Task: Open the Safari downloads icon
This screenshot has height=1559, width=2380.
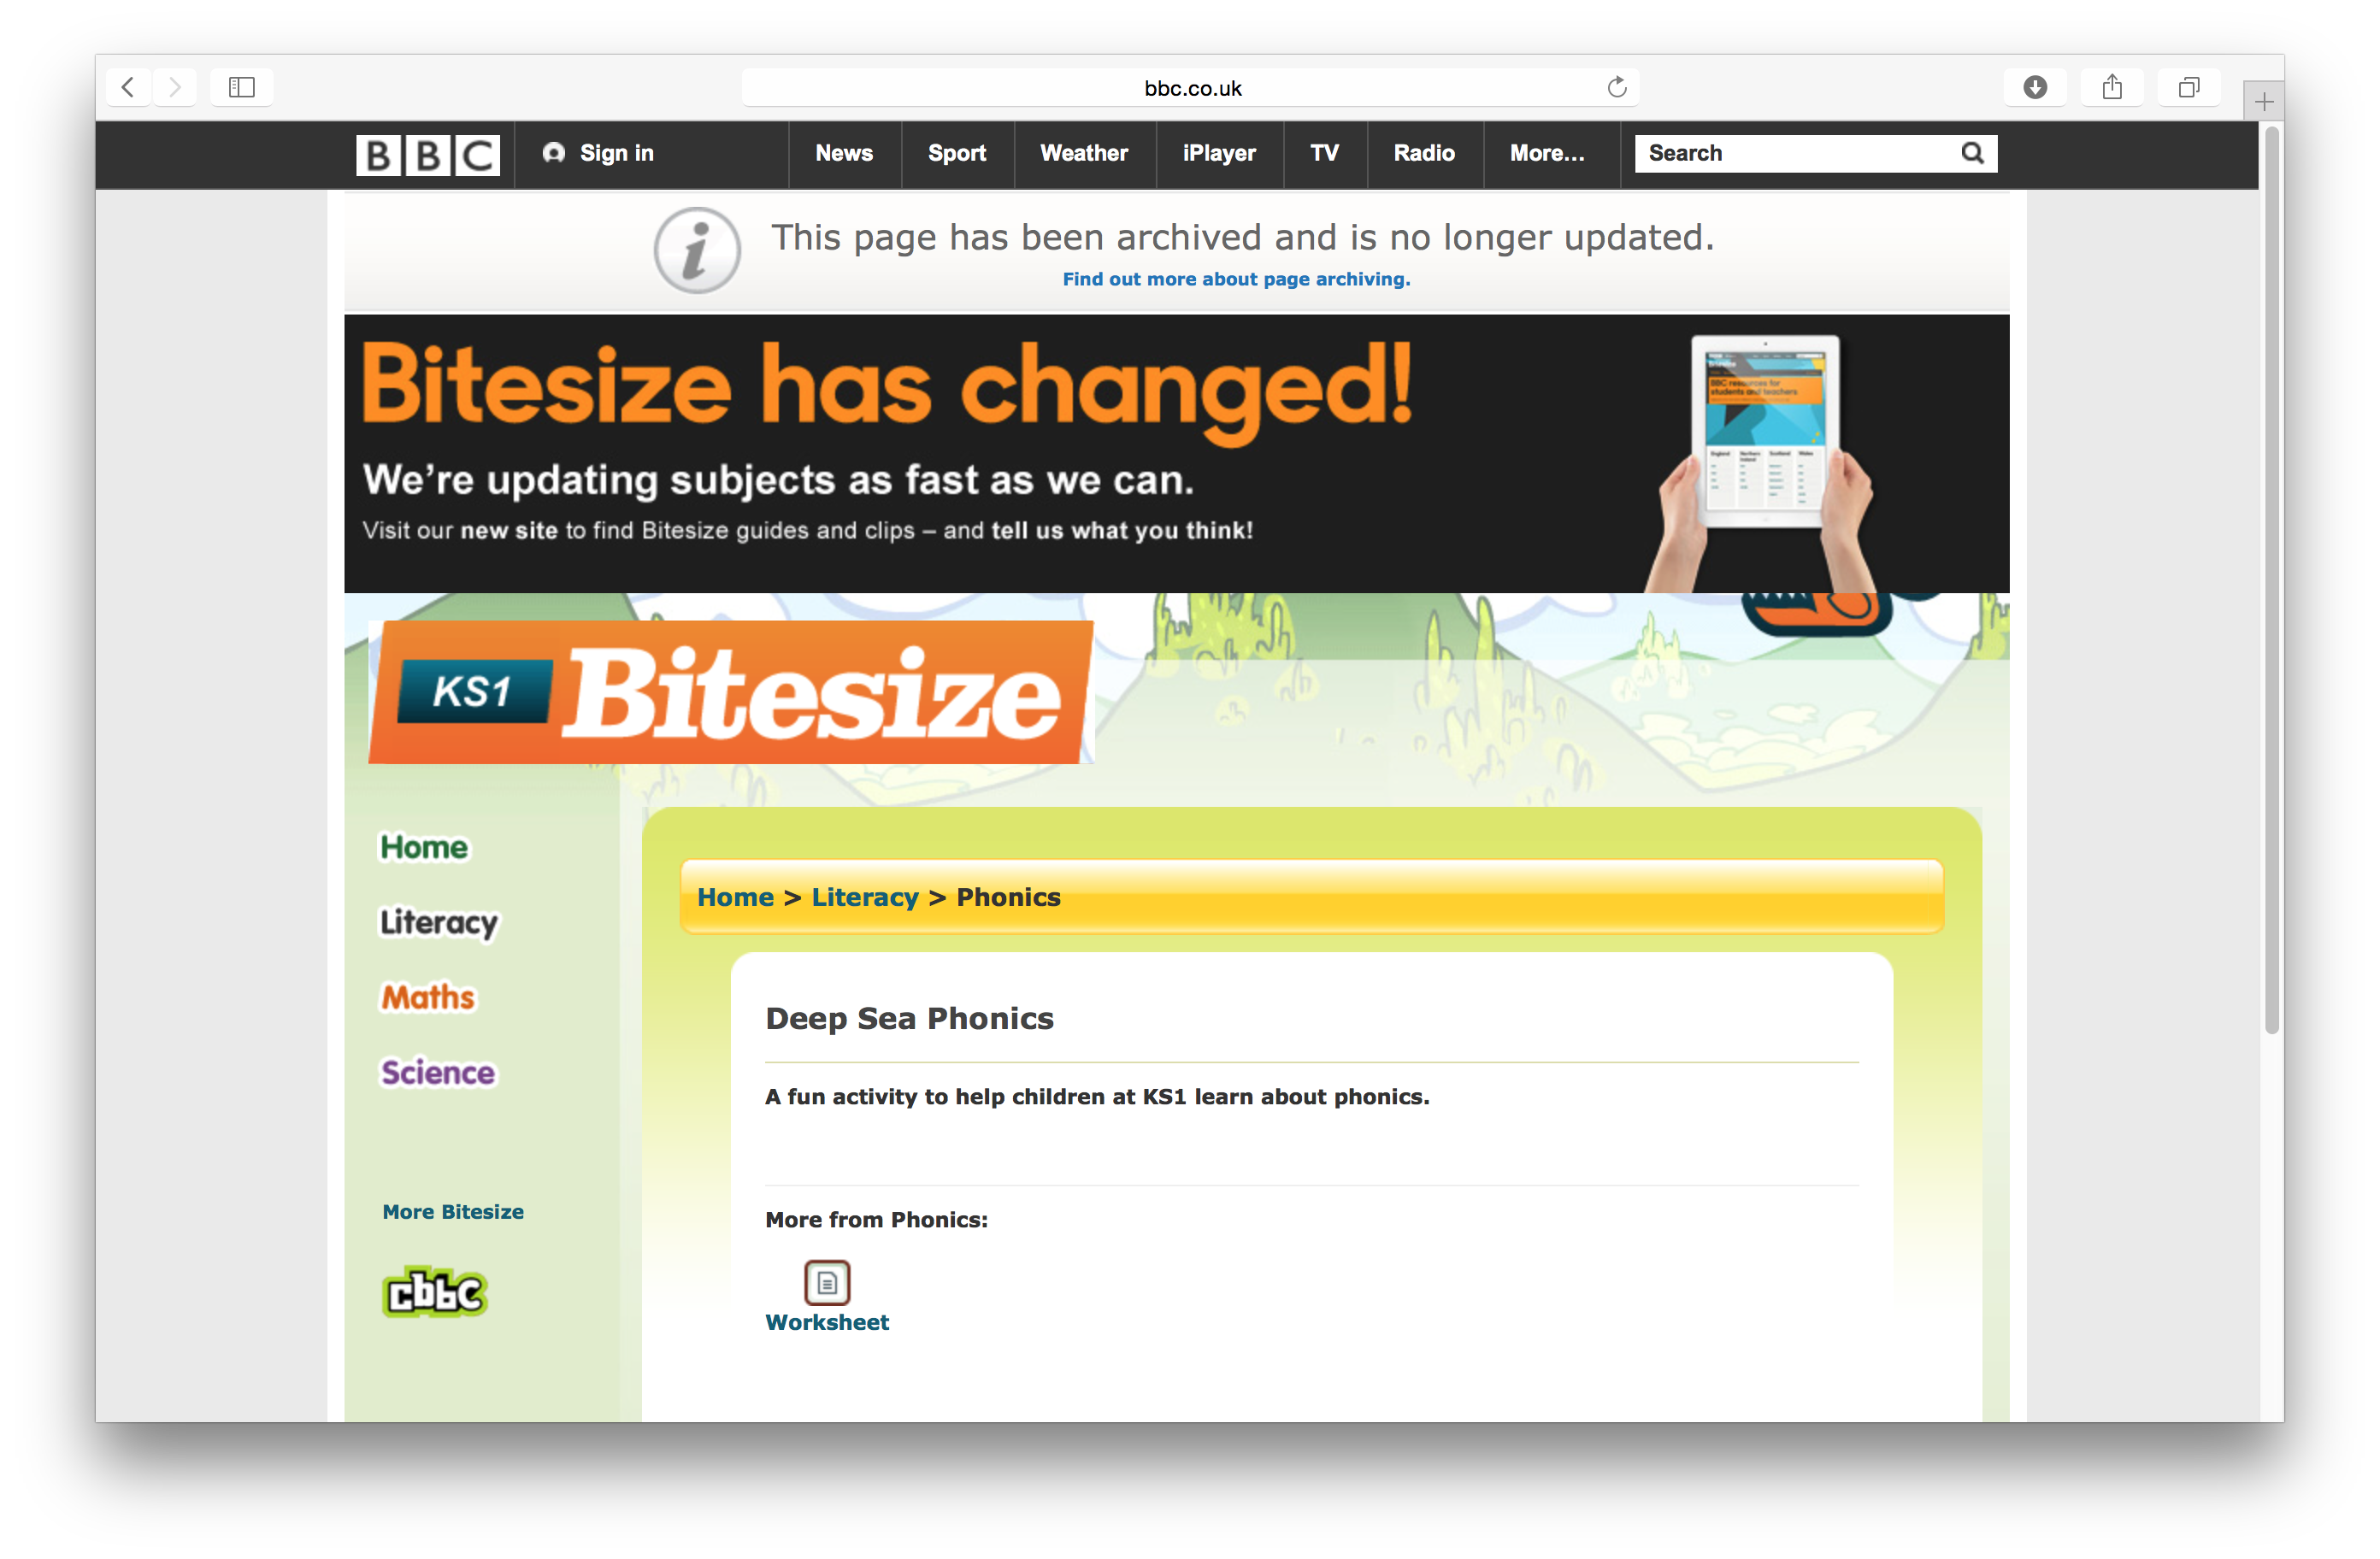Action: tap(2034, 87)
